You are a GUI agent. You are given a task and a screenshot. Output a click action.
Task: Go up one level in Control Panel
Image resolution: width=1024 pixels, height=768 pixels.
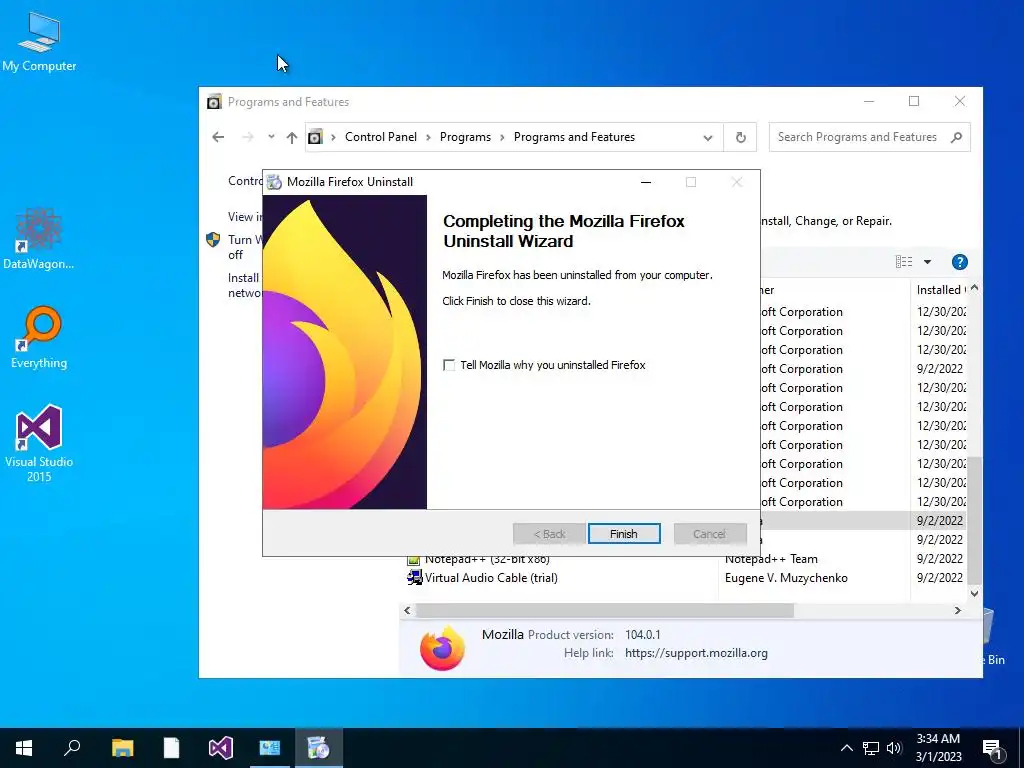pos(292,137)
